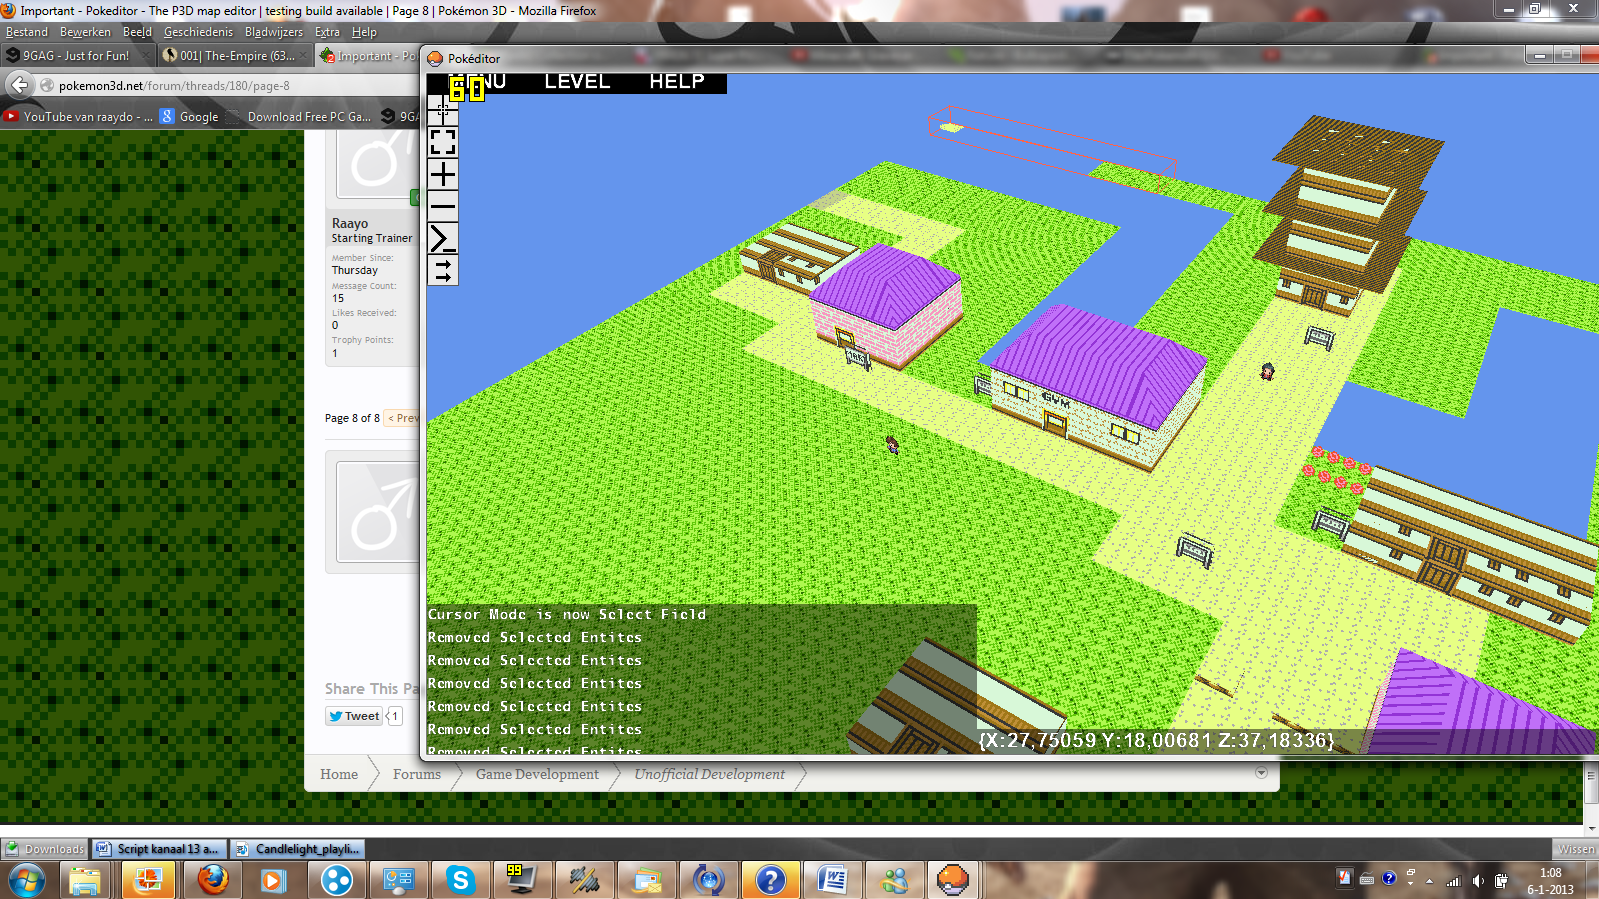Choose the select-field bracket tool

442,141
